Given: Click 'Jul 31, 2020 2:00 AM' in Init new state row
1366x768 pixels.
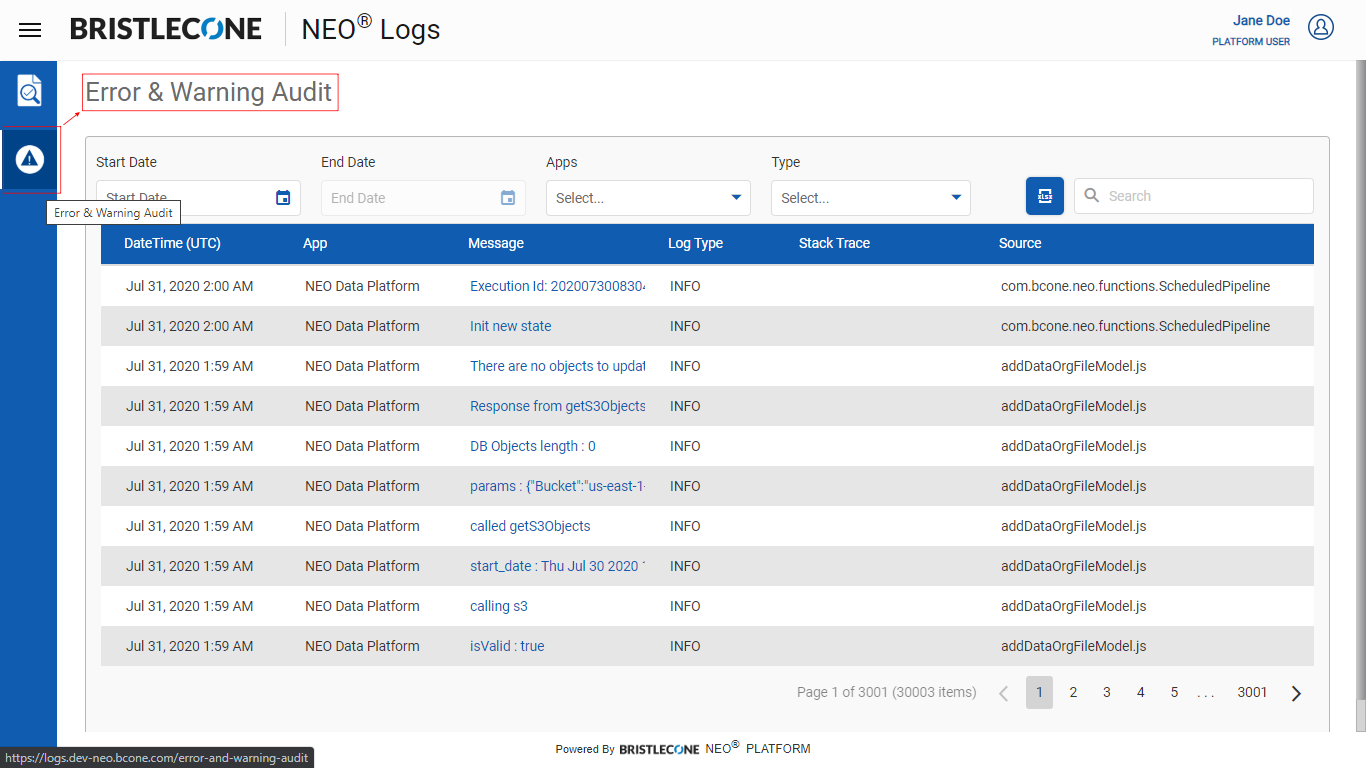Looking at the screenshot, I should 190,326.
